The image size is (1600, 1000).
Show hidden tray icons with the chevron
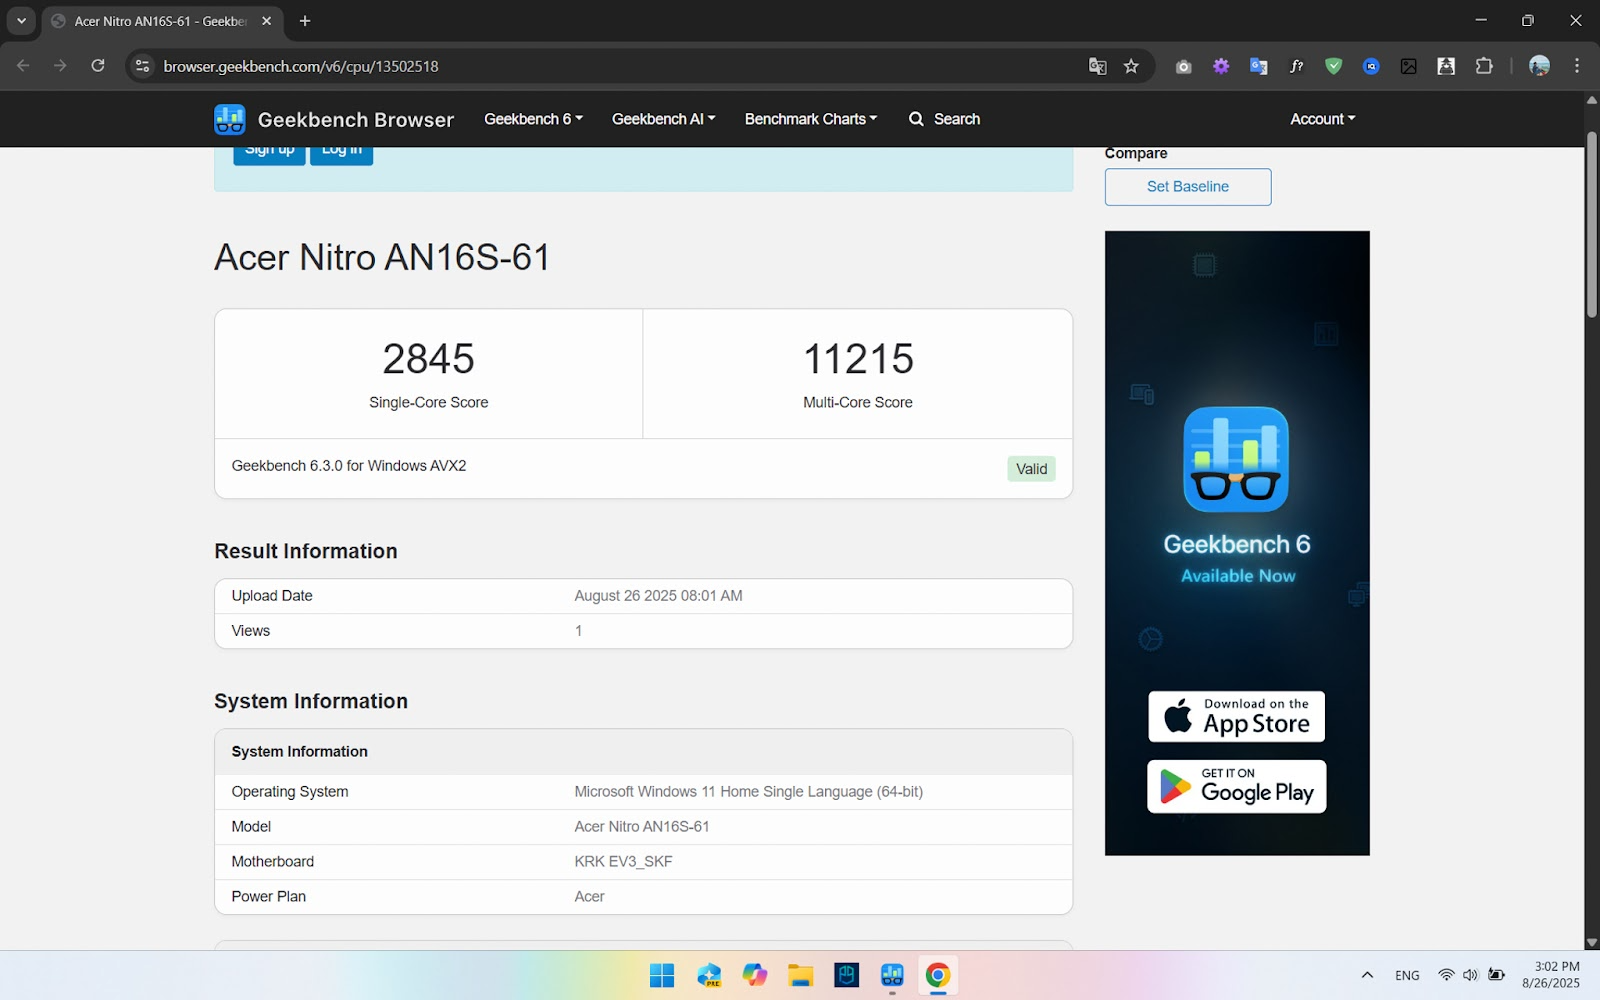pos(1367,975)
